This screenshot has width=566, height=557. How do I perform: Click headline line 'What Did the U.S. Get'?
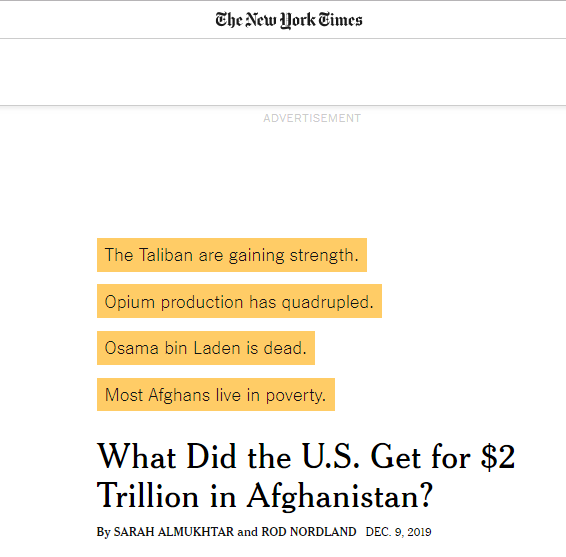click(258, 457)
